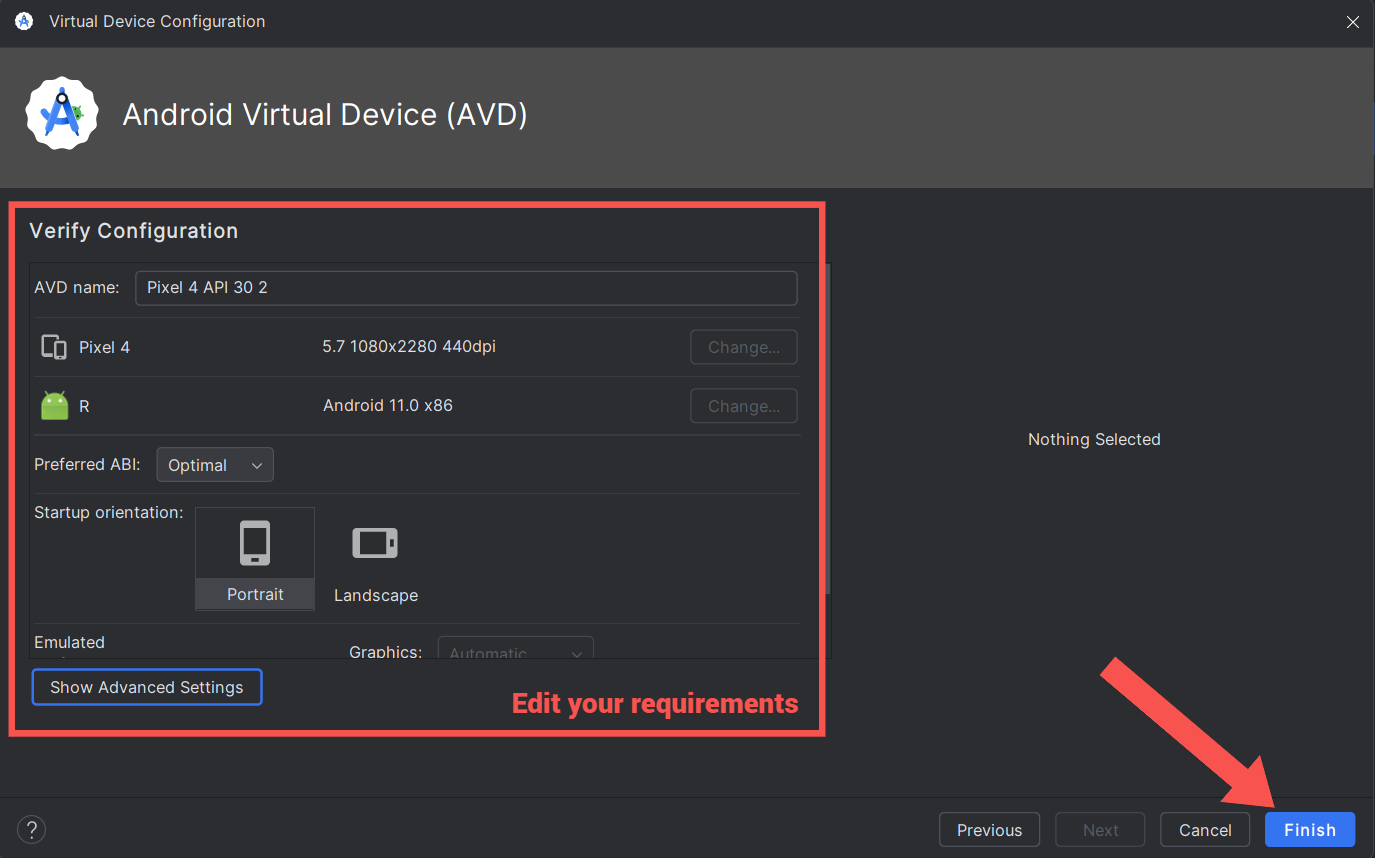
Task: Expand the Graphics Automatic dropdown
Action: [515, 649]
